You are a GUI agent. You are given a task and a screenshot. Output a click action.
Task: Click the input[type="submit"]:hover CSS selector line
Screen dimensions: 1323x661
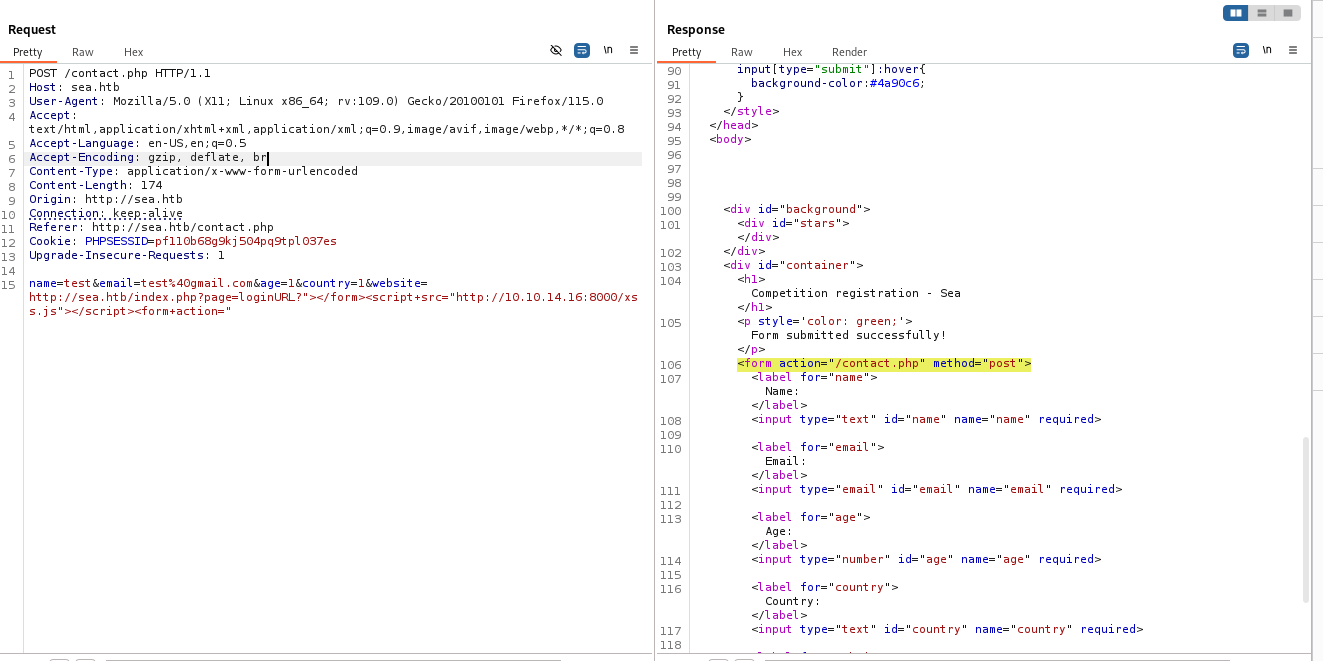click(x=832, y=69)
